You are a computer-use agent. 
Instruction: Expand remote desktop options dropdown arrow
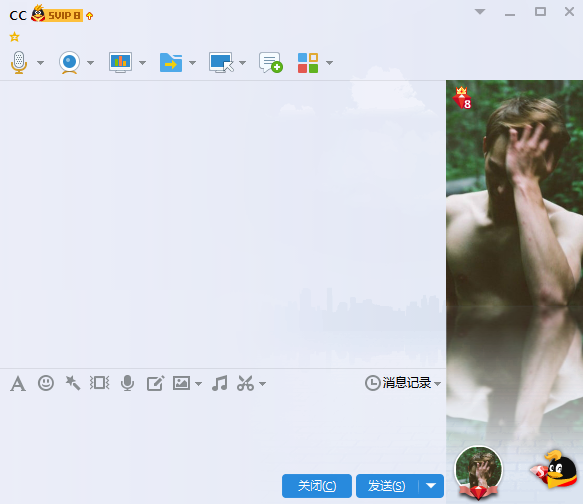[242, 63]
